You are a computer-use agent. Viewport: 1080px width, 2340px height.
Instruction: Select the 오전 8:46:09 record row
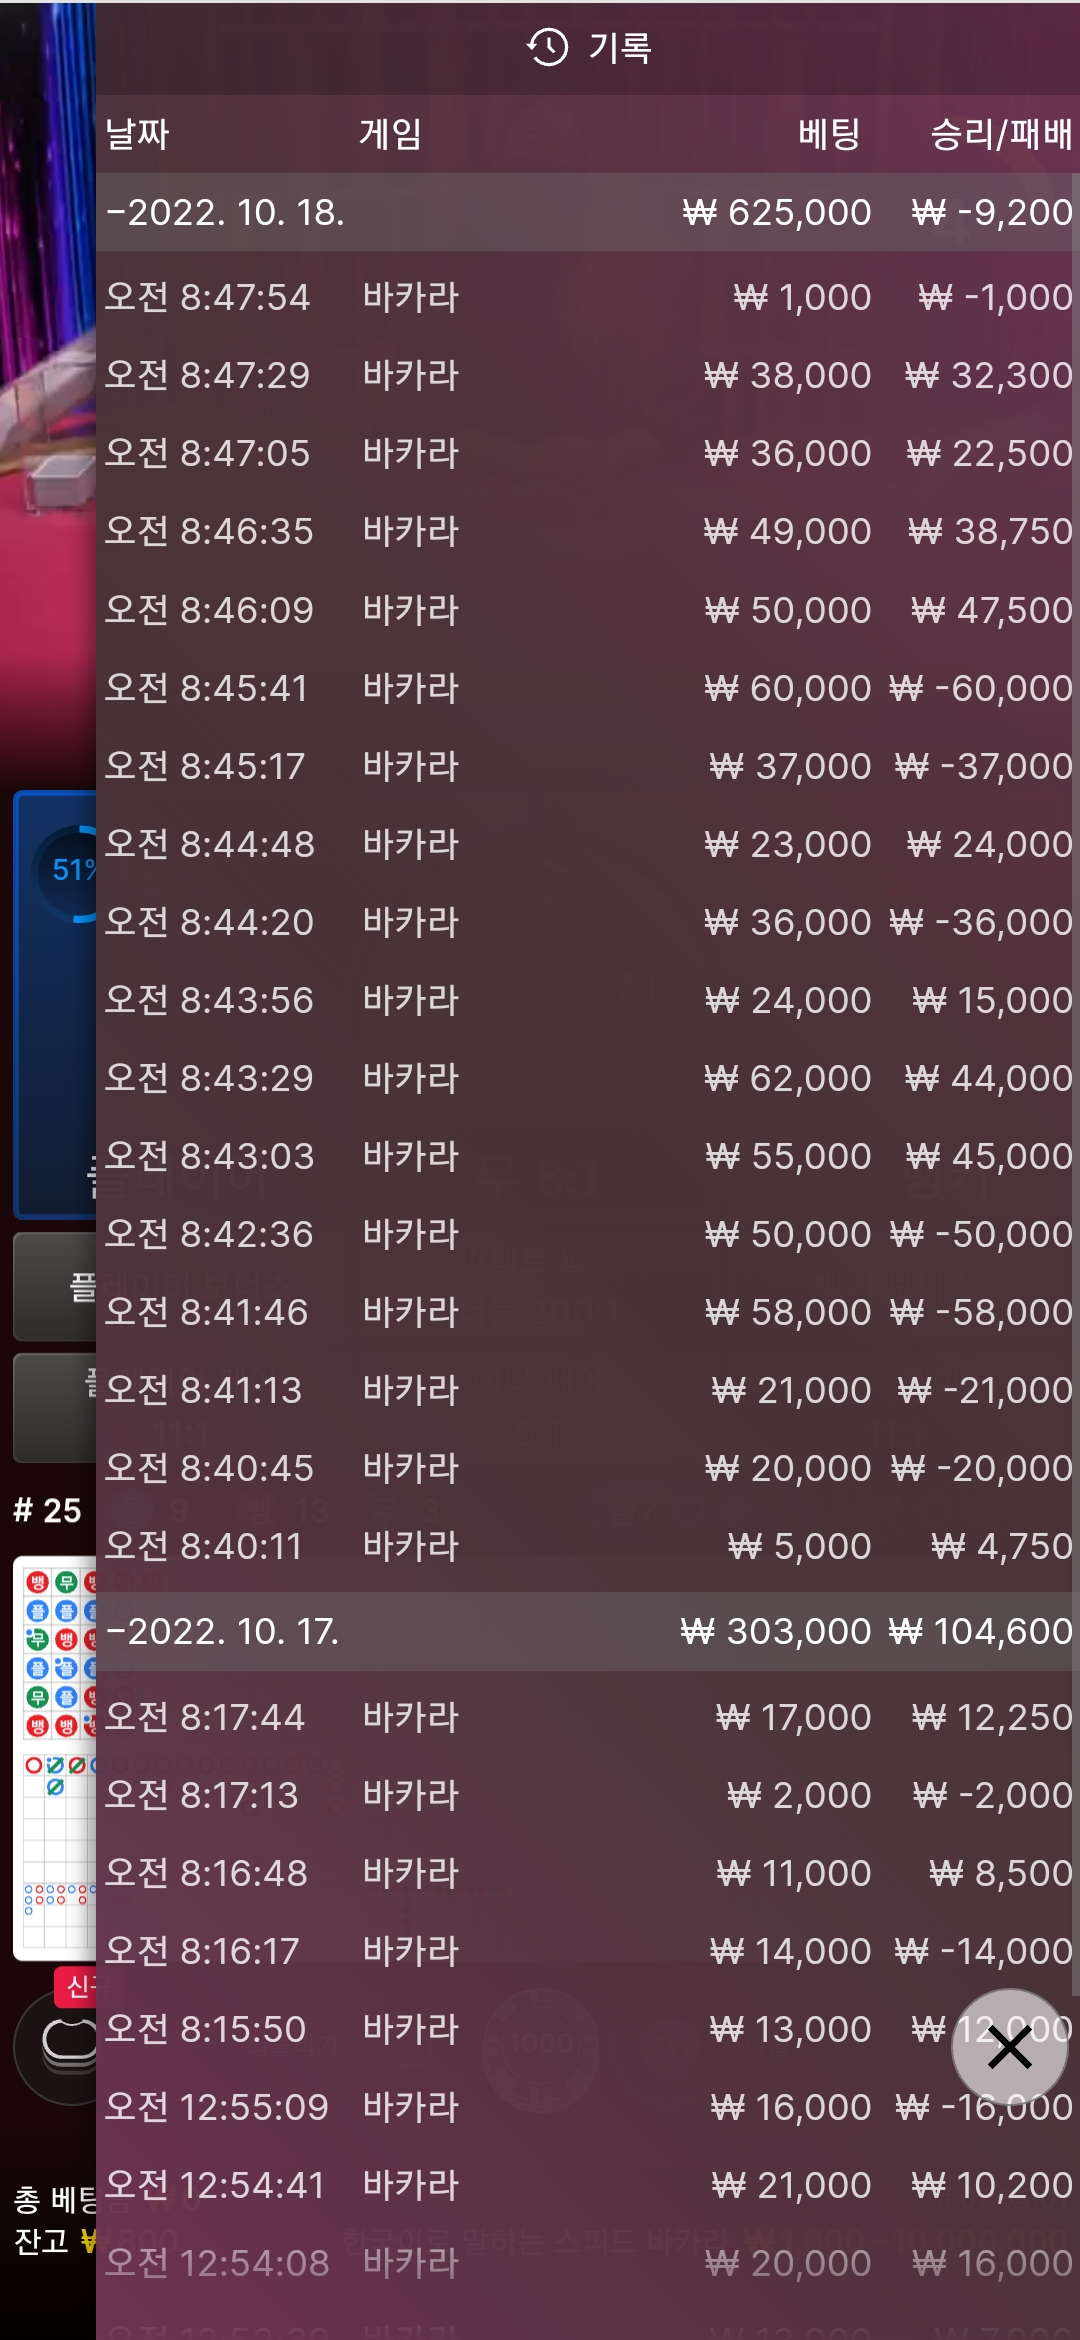tap(588, 610)
